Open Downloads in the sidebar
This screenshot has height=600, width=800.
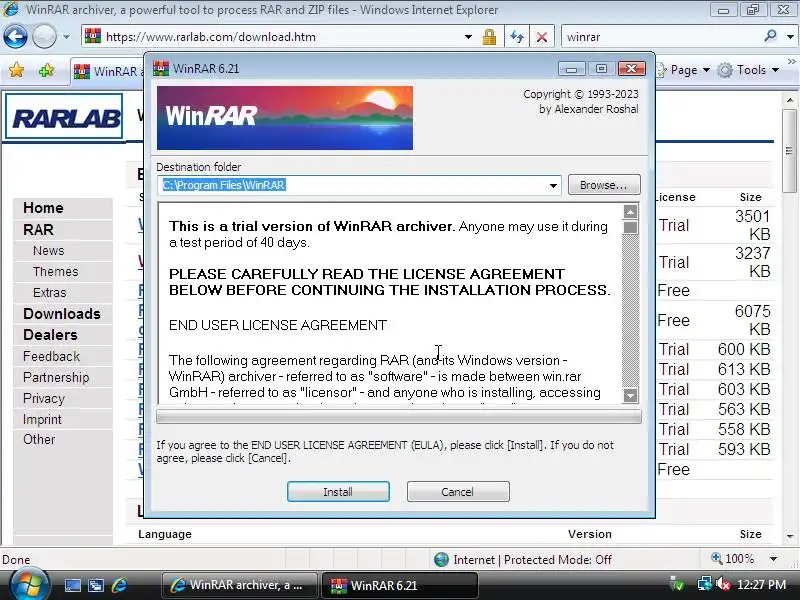62,314
